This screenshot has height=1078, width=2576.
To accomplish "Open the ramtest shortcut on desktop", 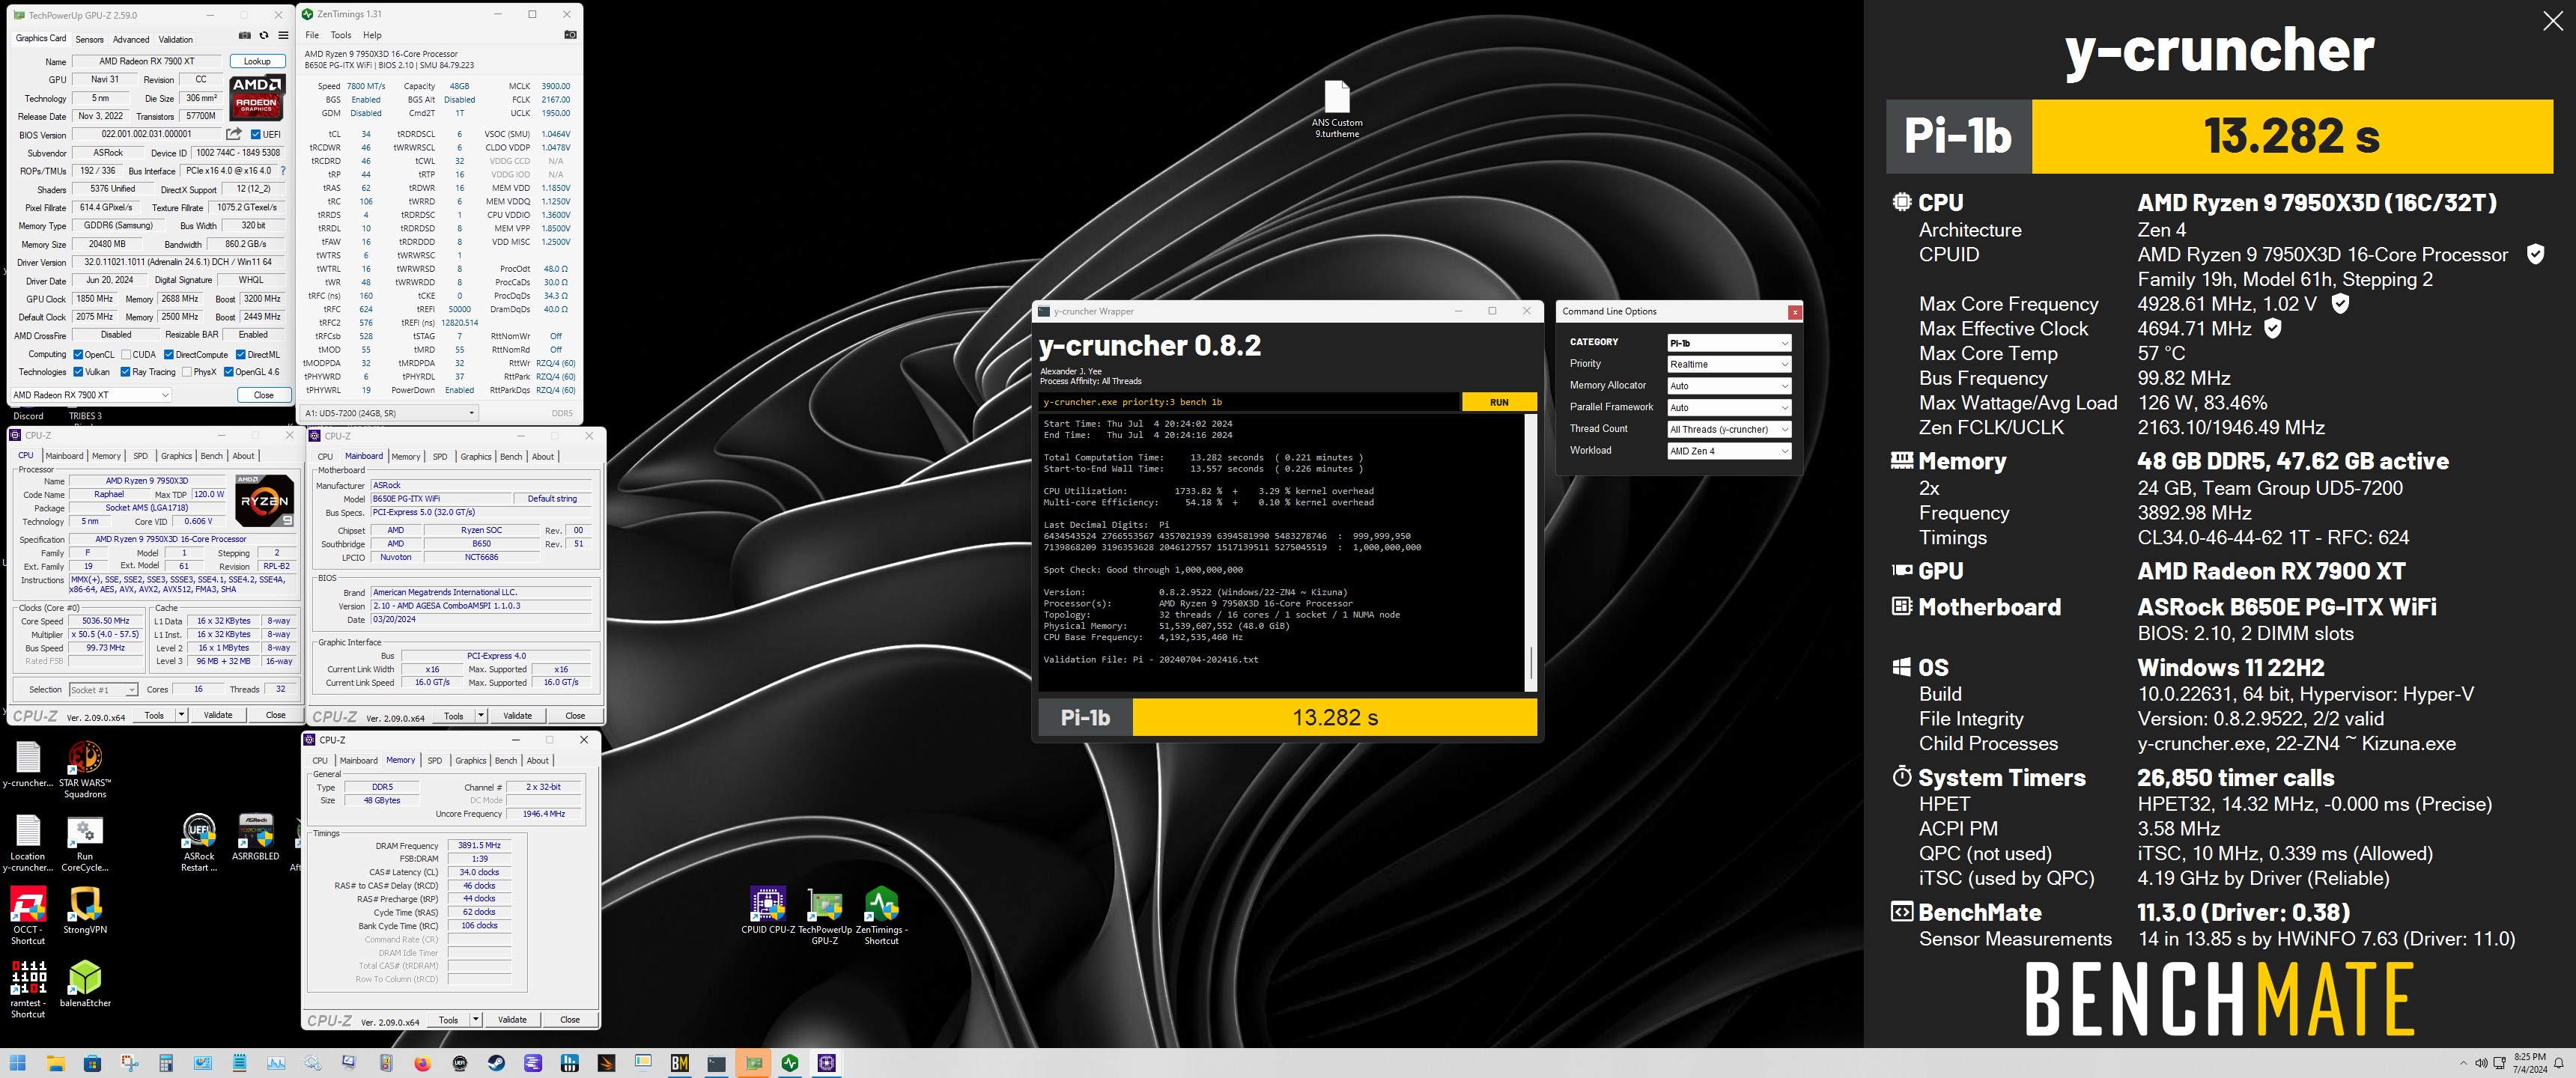I will pos(28,989).
